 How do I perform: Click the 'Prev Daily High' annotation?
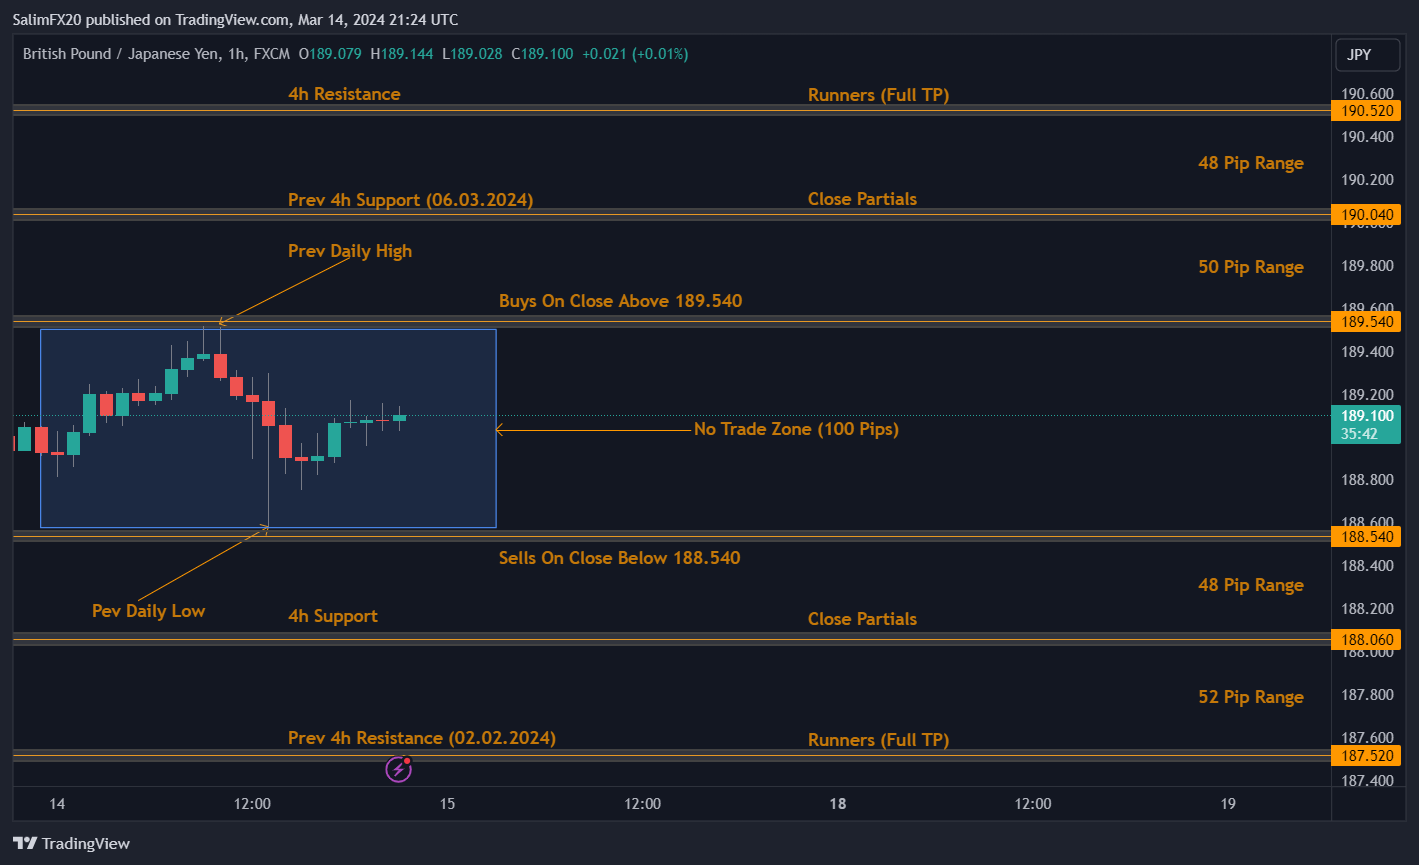(349, 251)
